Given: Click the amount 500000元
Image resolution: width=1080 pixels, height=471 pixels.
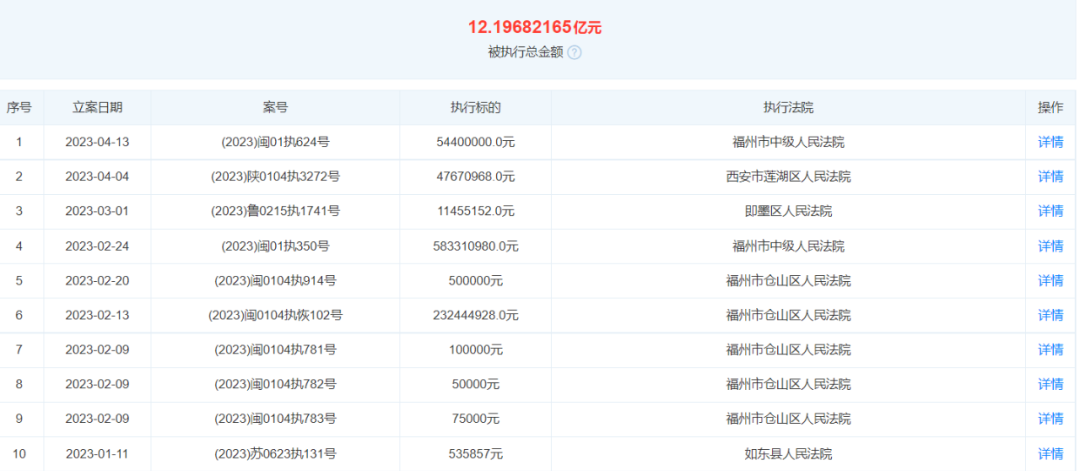Looking at the screenshot, I should point(475,281).
